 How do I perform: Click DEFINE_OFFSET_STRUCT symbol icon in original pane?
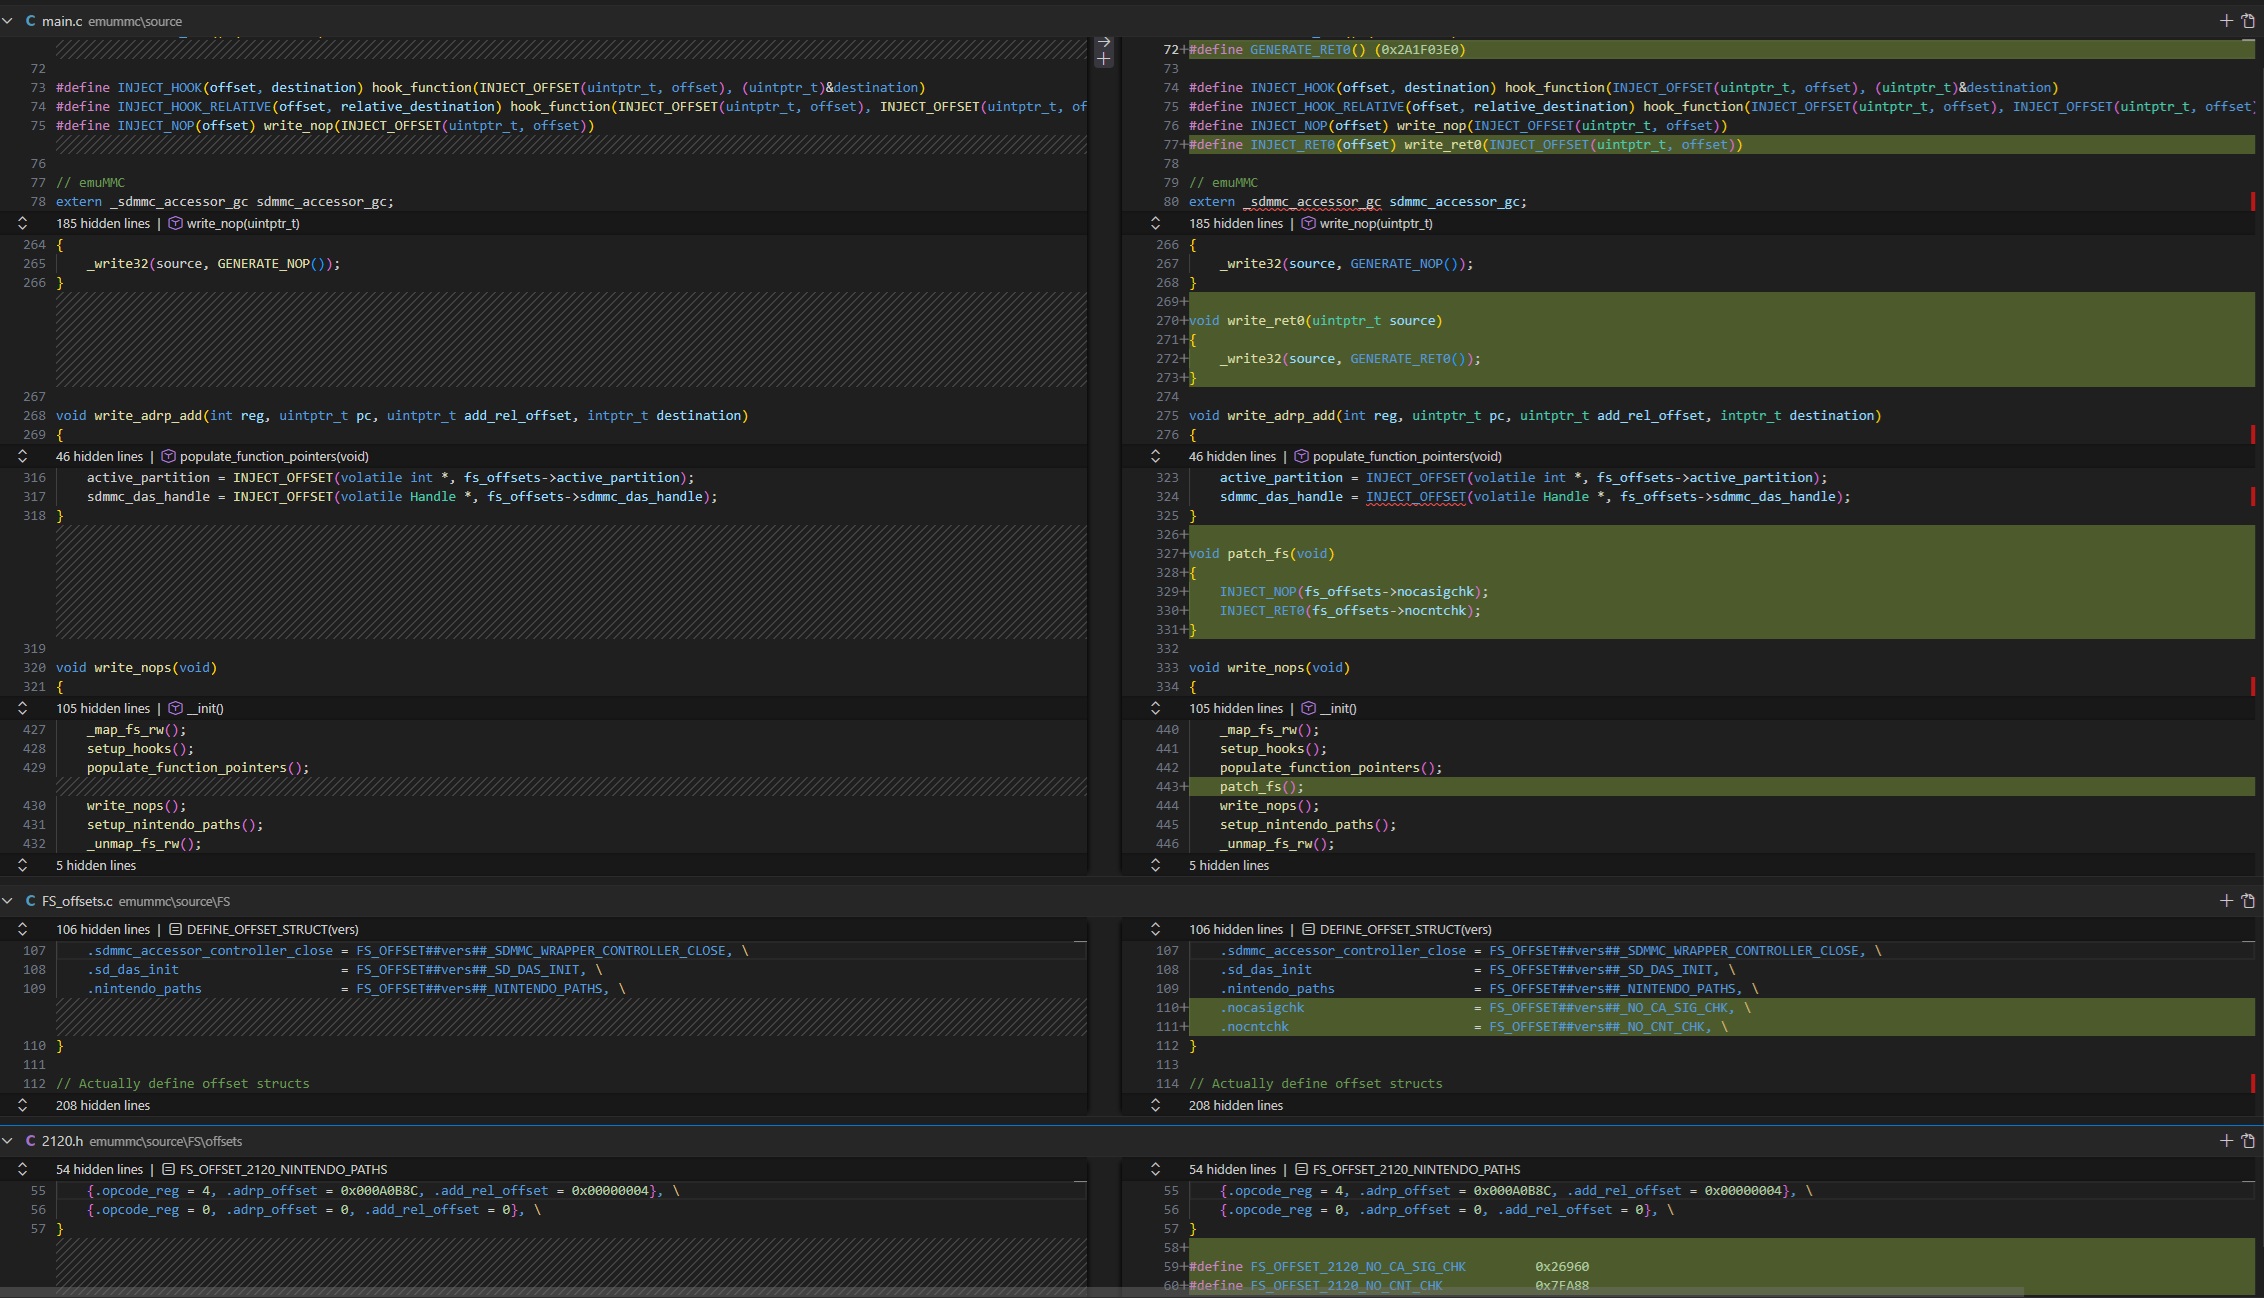(175, 929)
